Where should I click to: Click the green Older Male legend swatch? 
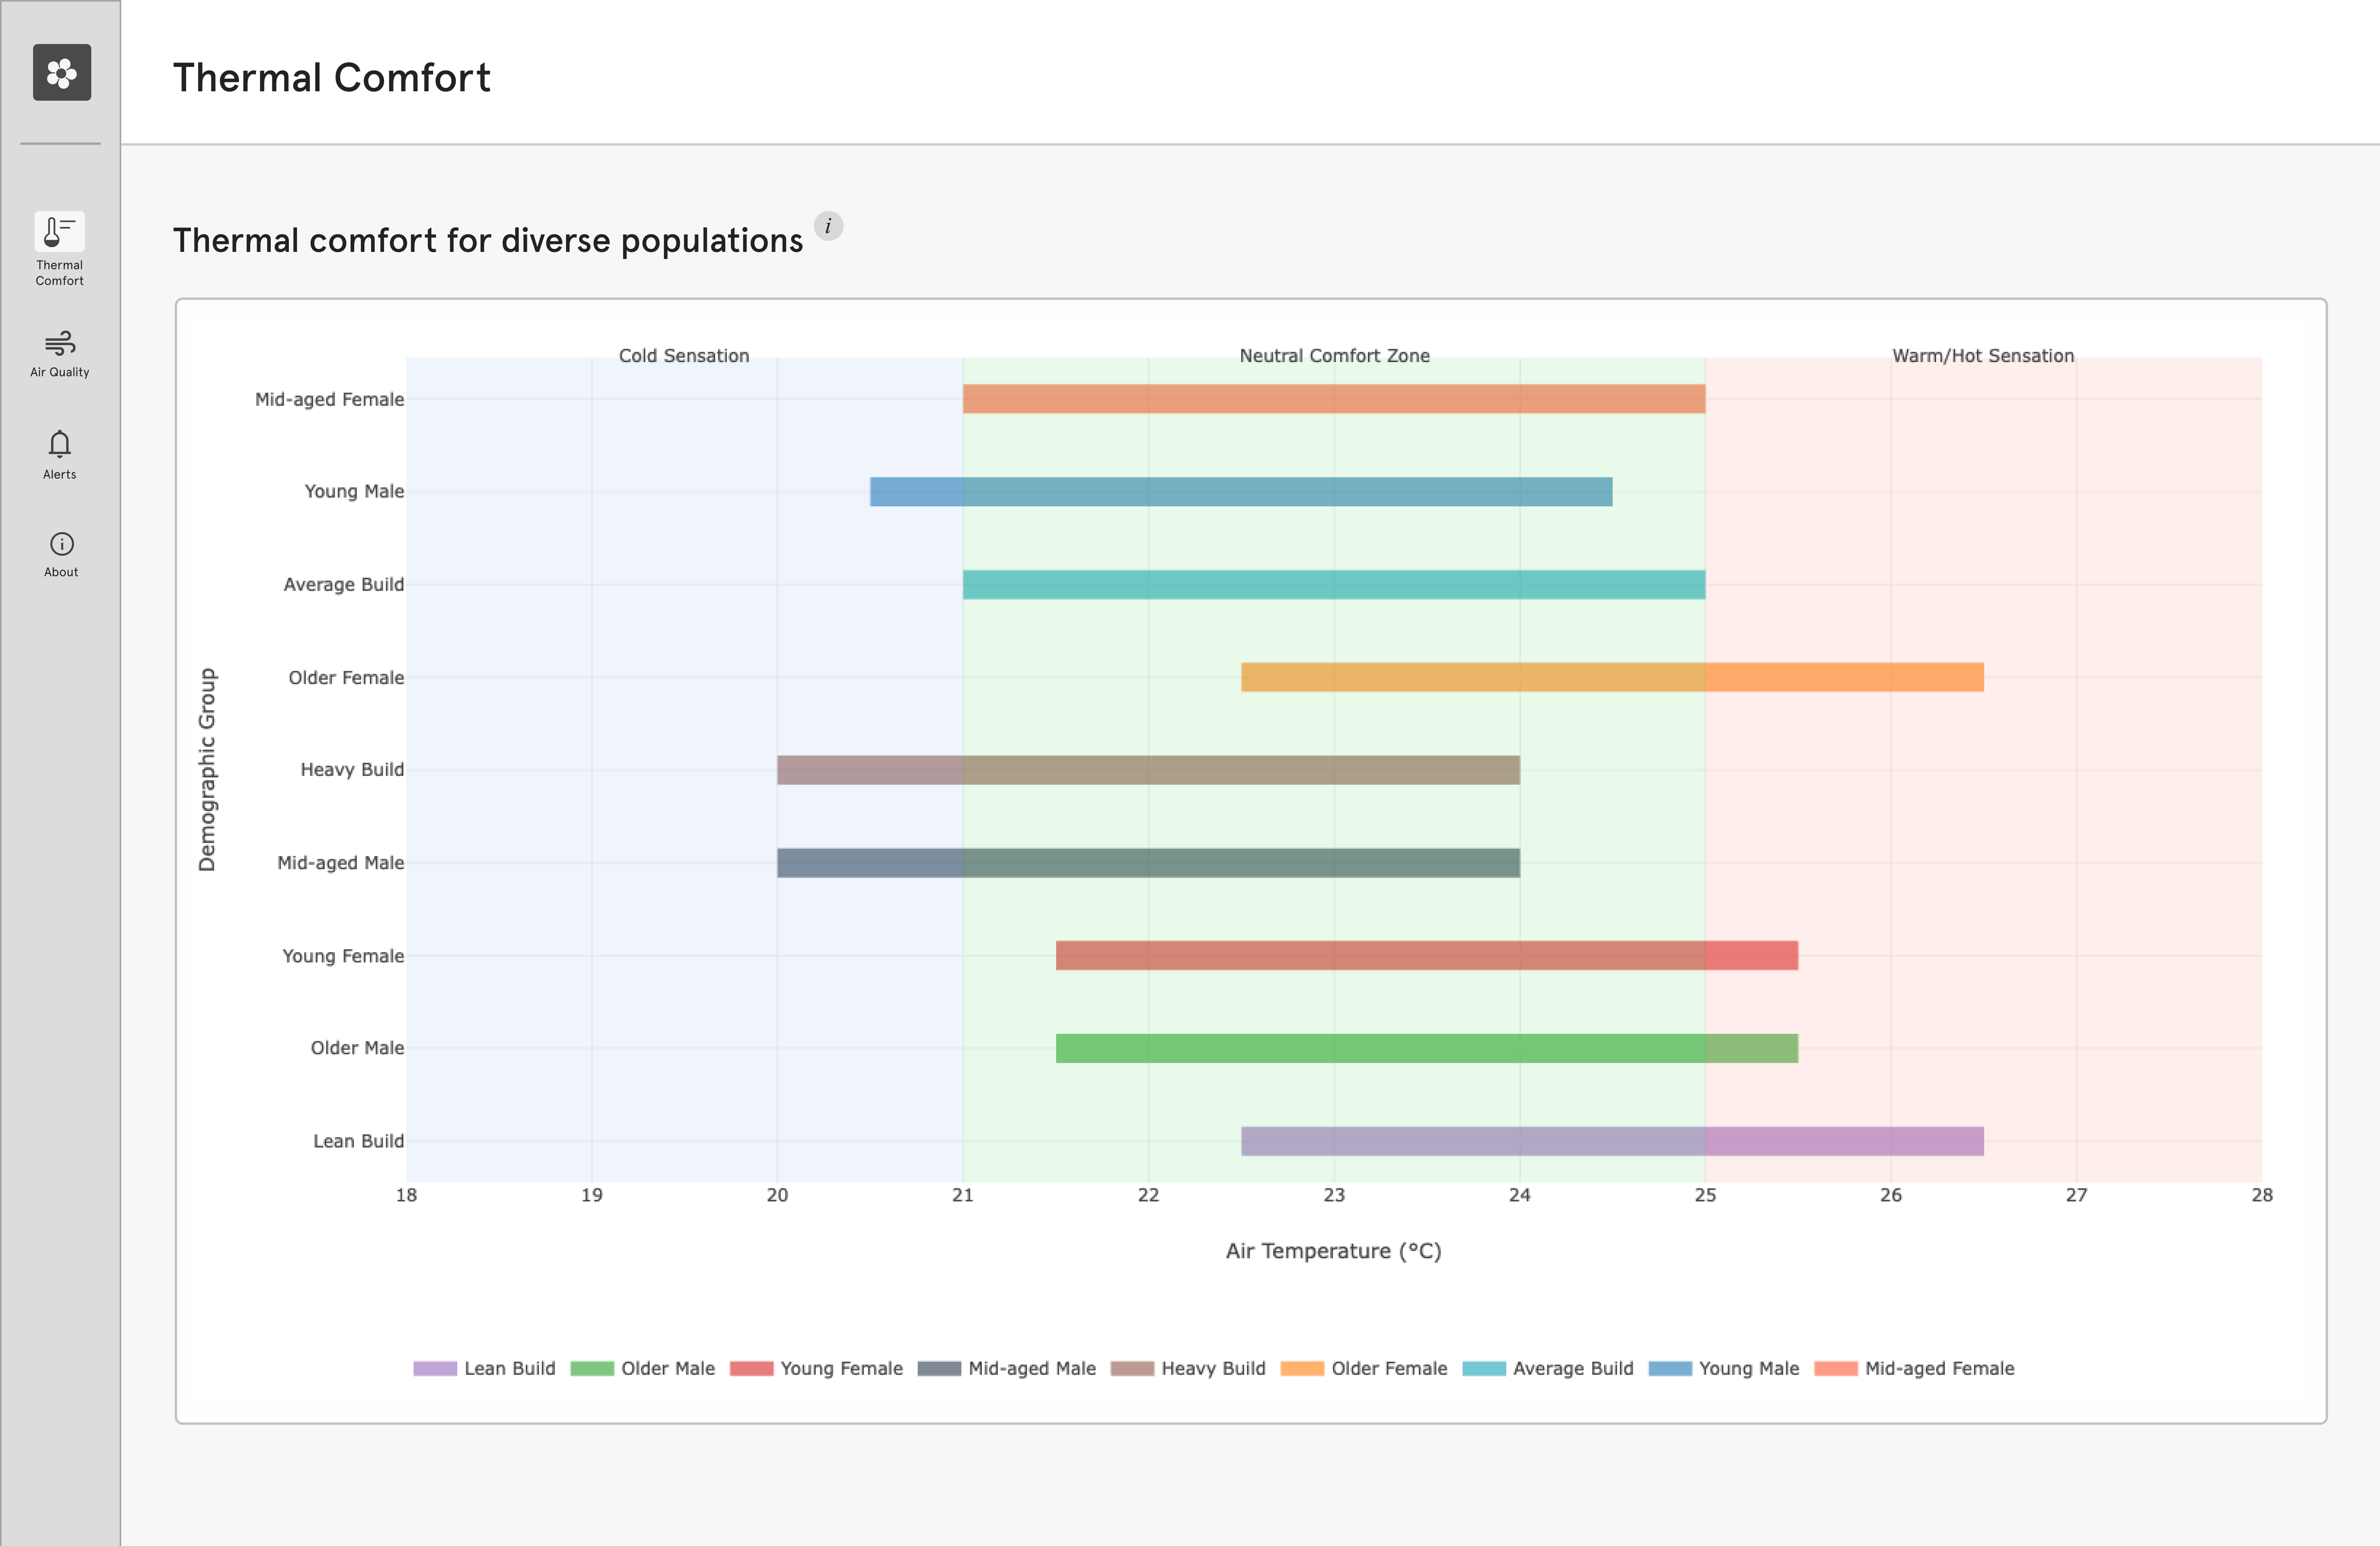click(x=592, y=1368)
